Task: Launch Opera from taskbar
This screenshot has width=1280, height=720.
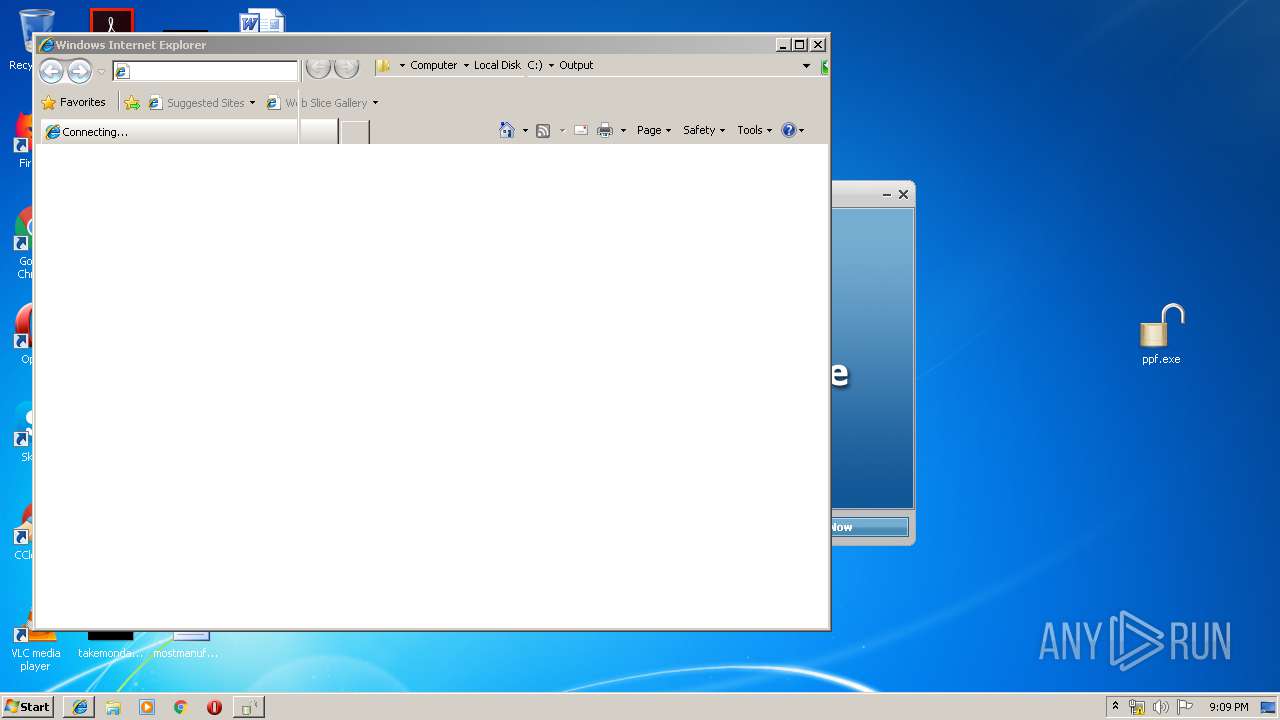Action: coord(214,707)
